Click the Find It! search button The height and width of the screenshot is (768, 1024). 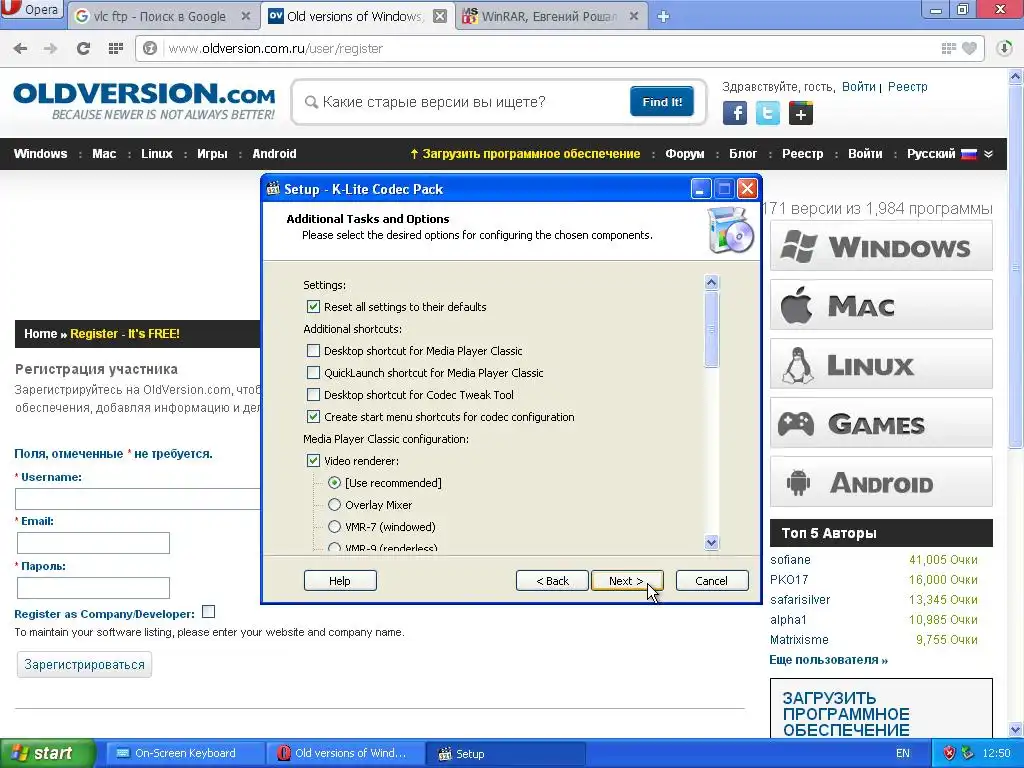pyautogui.click(x=662, y=102)
